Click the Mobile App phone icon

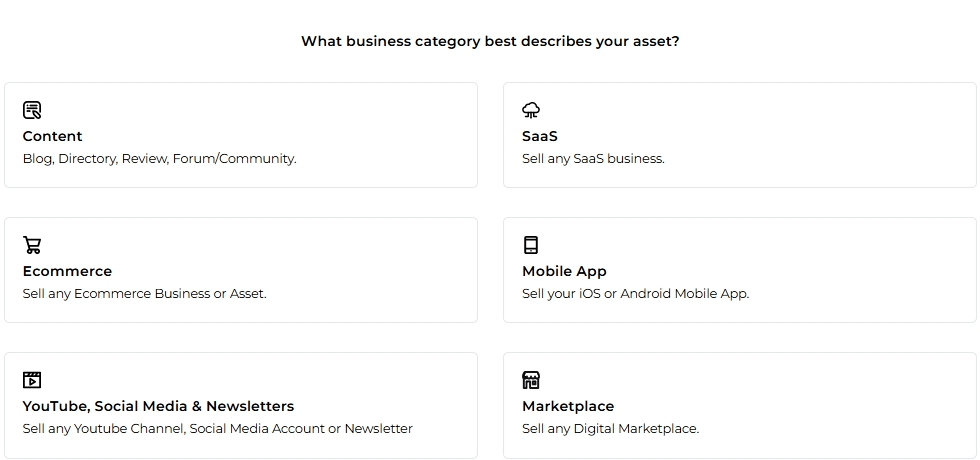pyautogui.click(x=531, y=245)
